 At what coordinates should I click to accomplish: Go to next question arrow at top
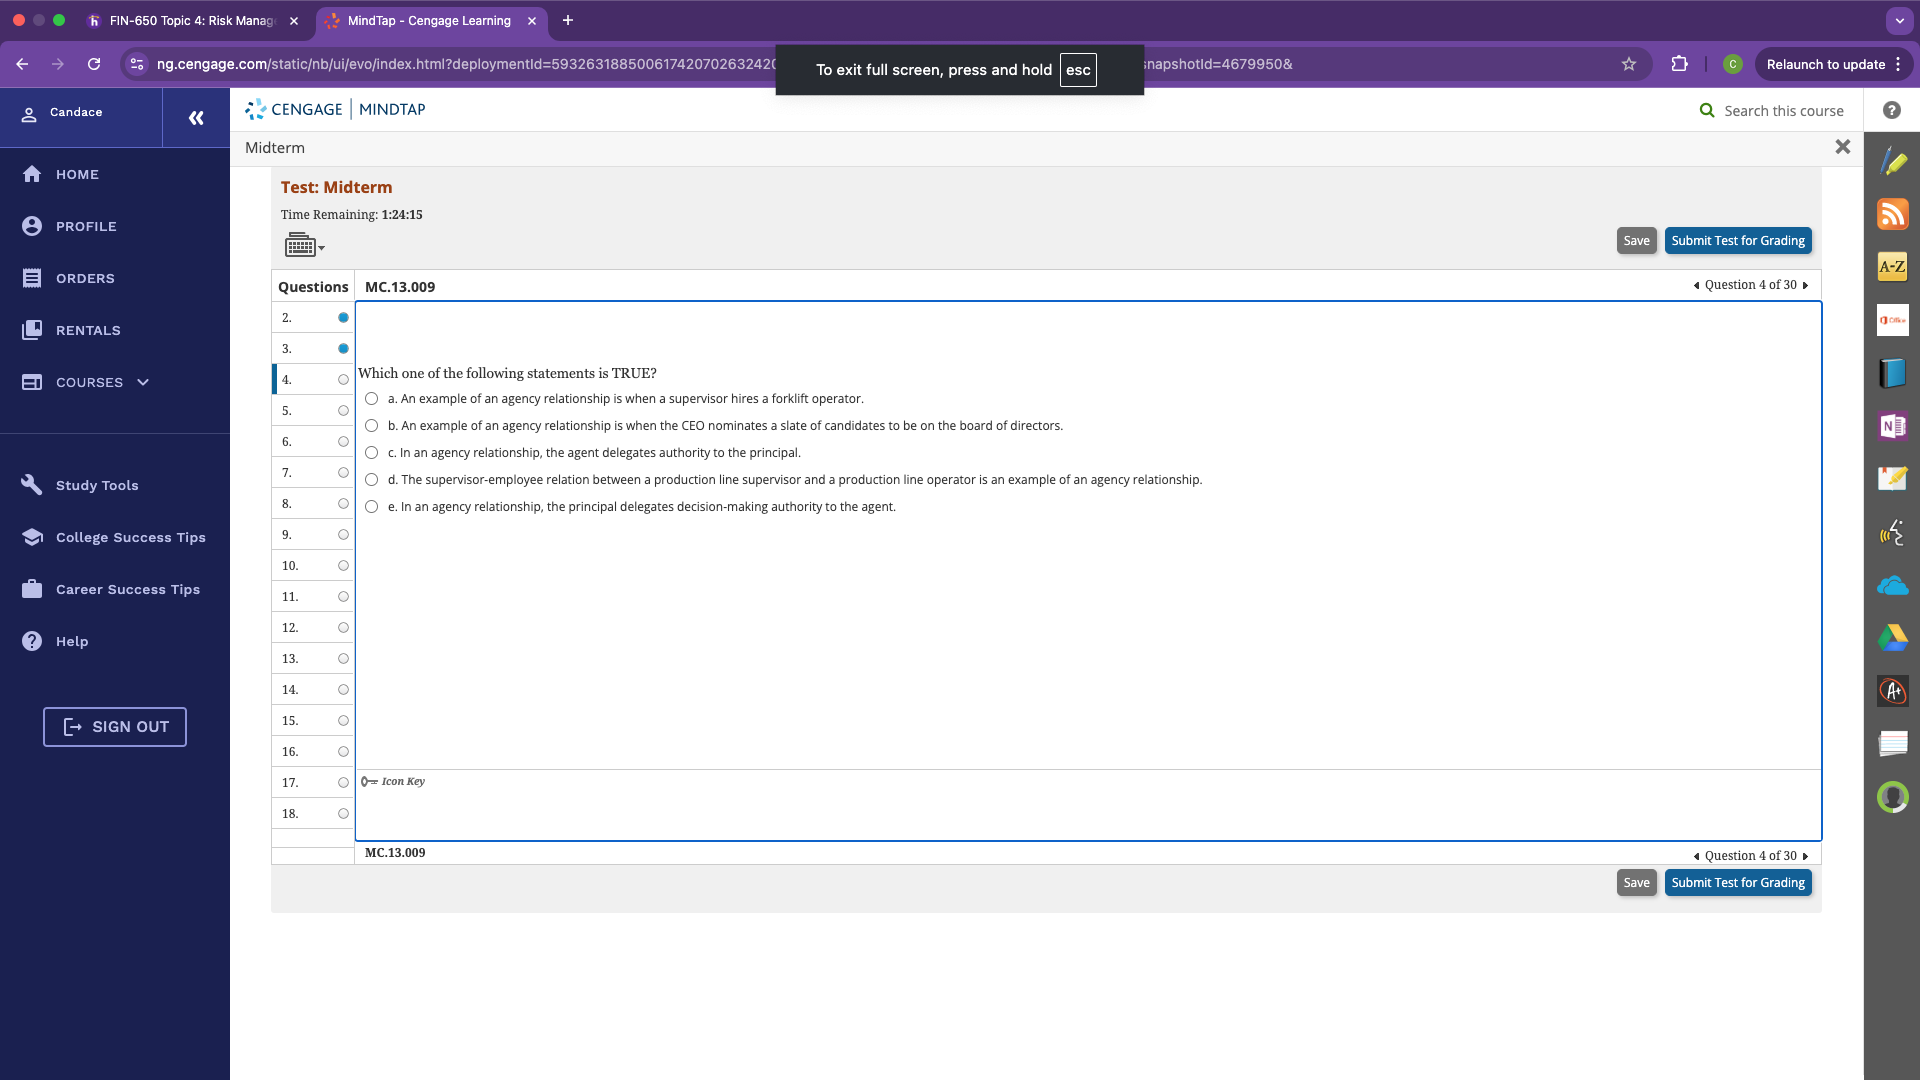[1806, 286]
